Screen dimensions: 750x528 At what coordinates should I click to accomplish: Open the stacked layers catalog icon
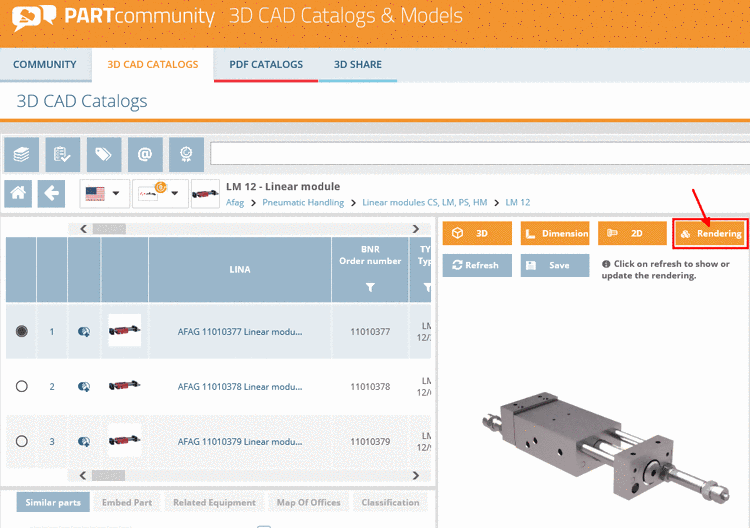[22, 154]
